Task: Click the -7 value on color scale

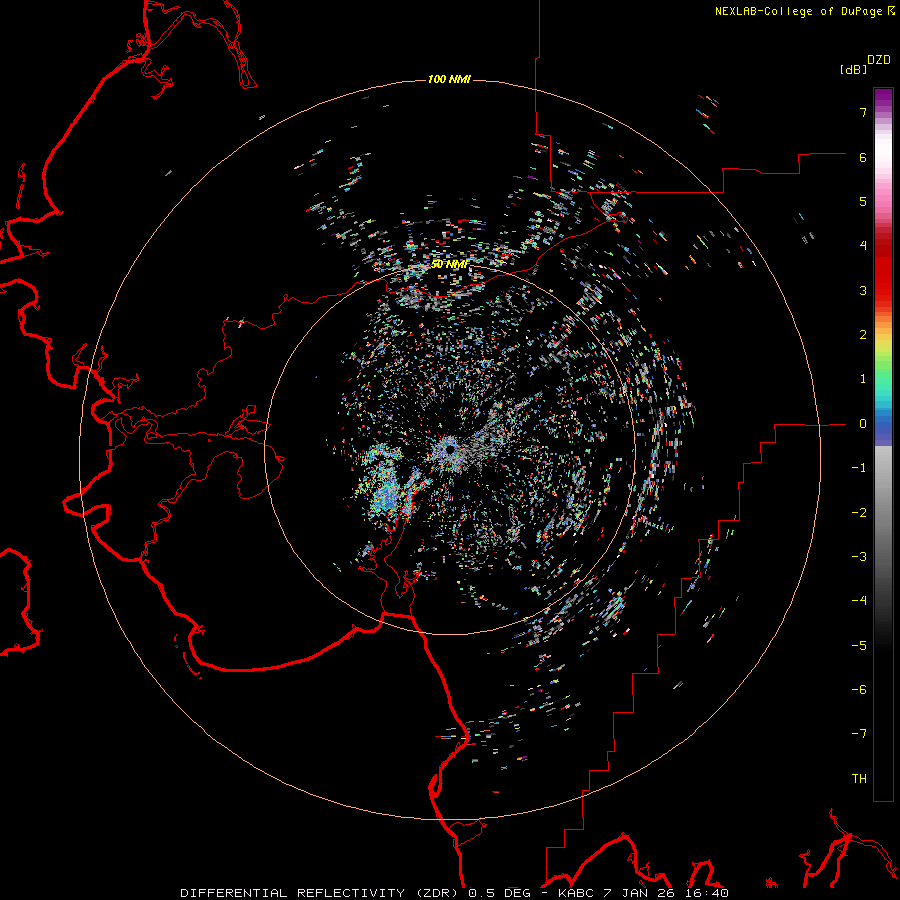Action: coord(859,734)
